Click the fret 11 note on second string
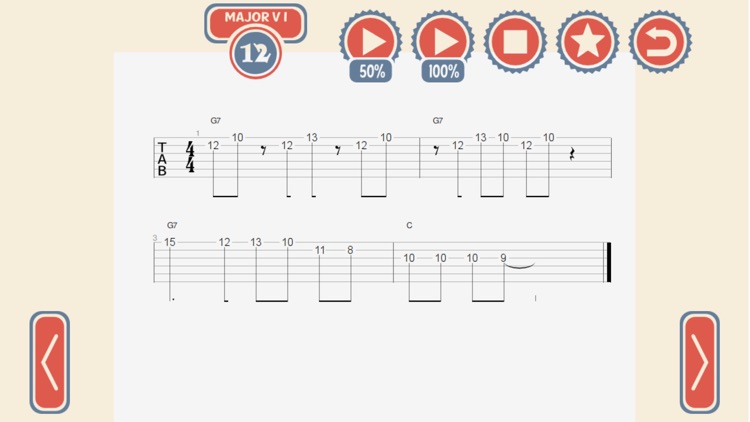Screen dimensions: 750x422 pos(320,250)
